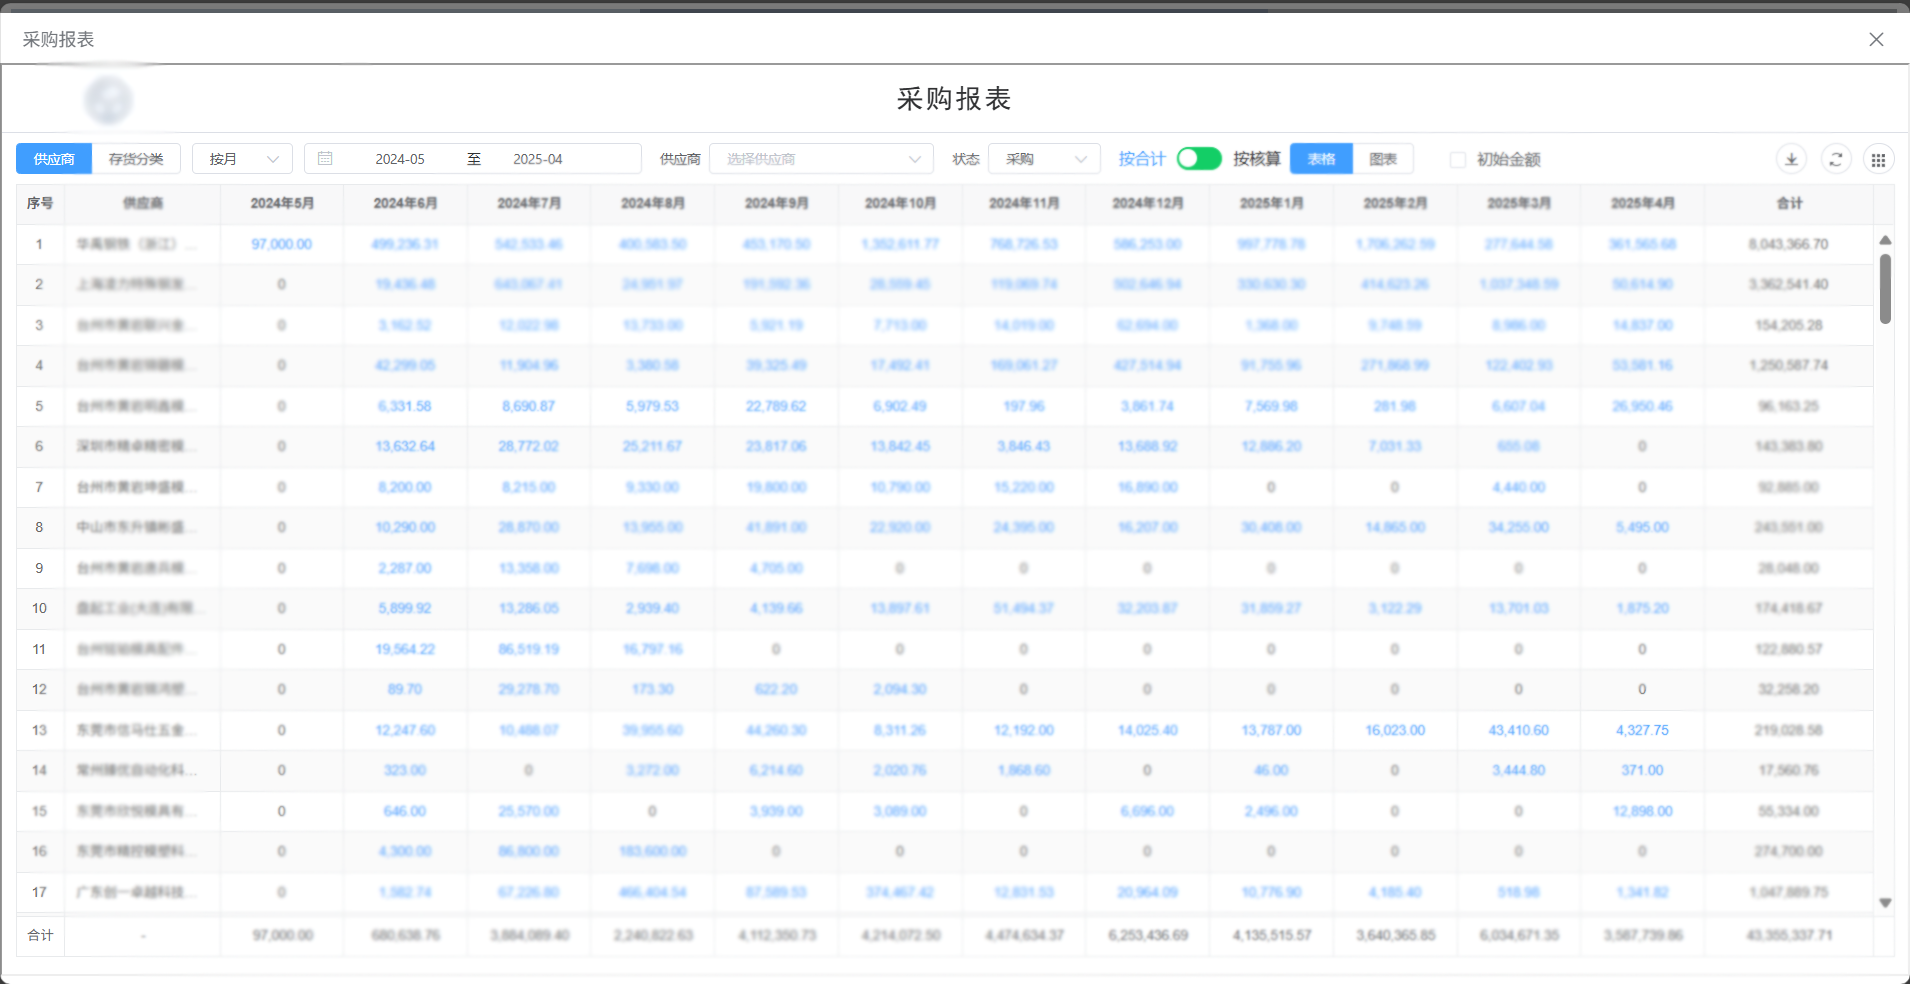Open the 选择供应商 supplier dropdown
This screenshot has width=1910, height=984.
[x=820, y=158]
